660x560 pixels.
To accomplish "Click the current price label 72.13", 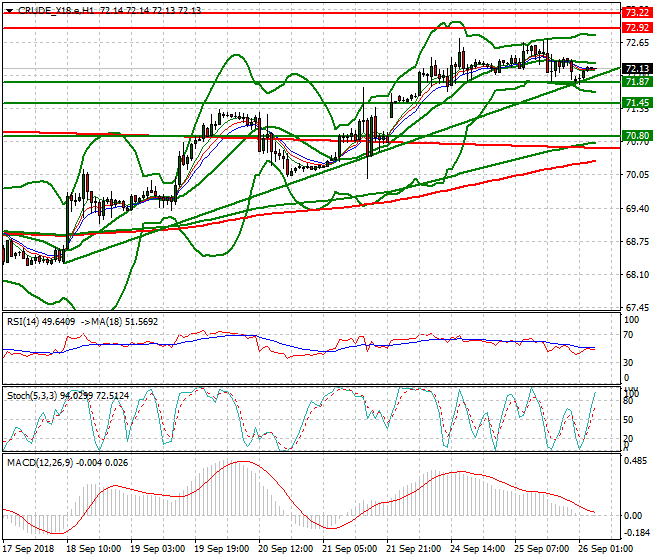I will 637,69.
